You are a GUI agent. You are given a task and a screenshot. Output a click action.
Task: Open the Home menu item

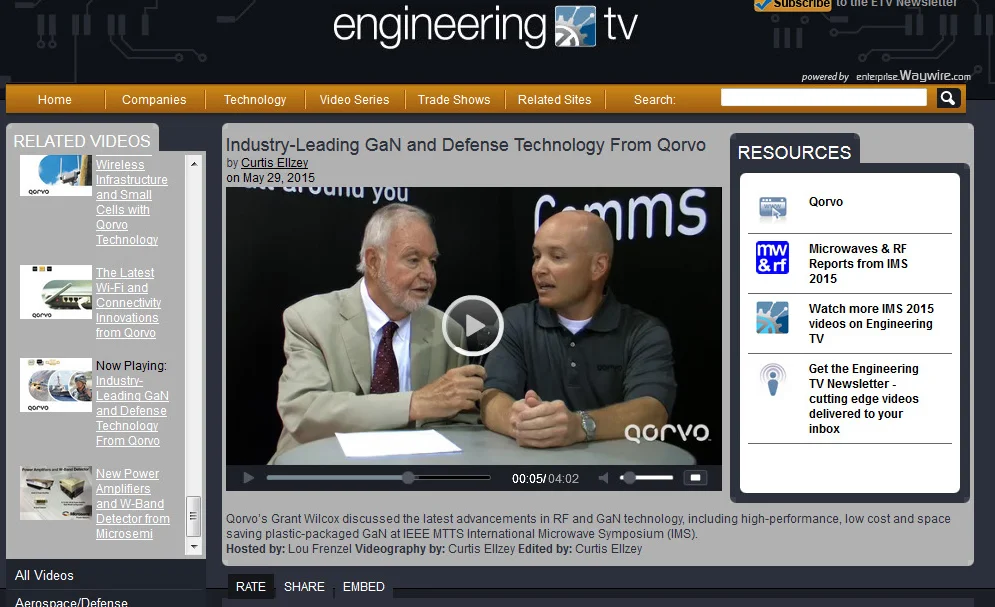coord(55,100)
